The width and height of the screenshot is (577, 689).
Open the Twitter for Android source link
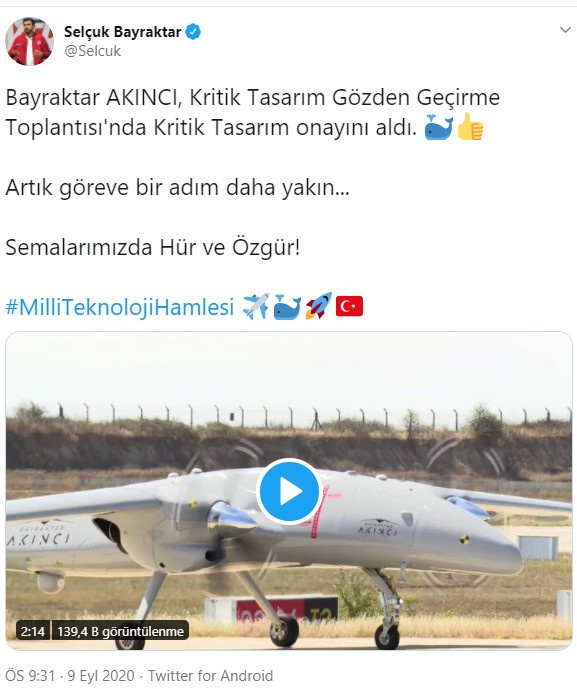210,675
